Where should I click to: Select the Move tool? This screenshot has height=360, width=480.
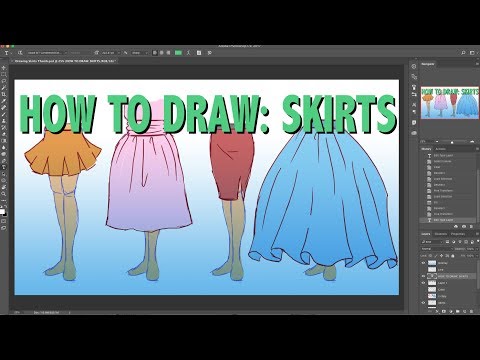[x=4, y=68]
